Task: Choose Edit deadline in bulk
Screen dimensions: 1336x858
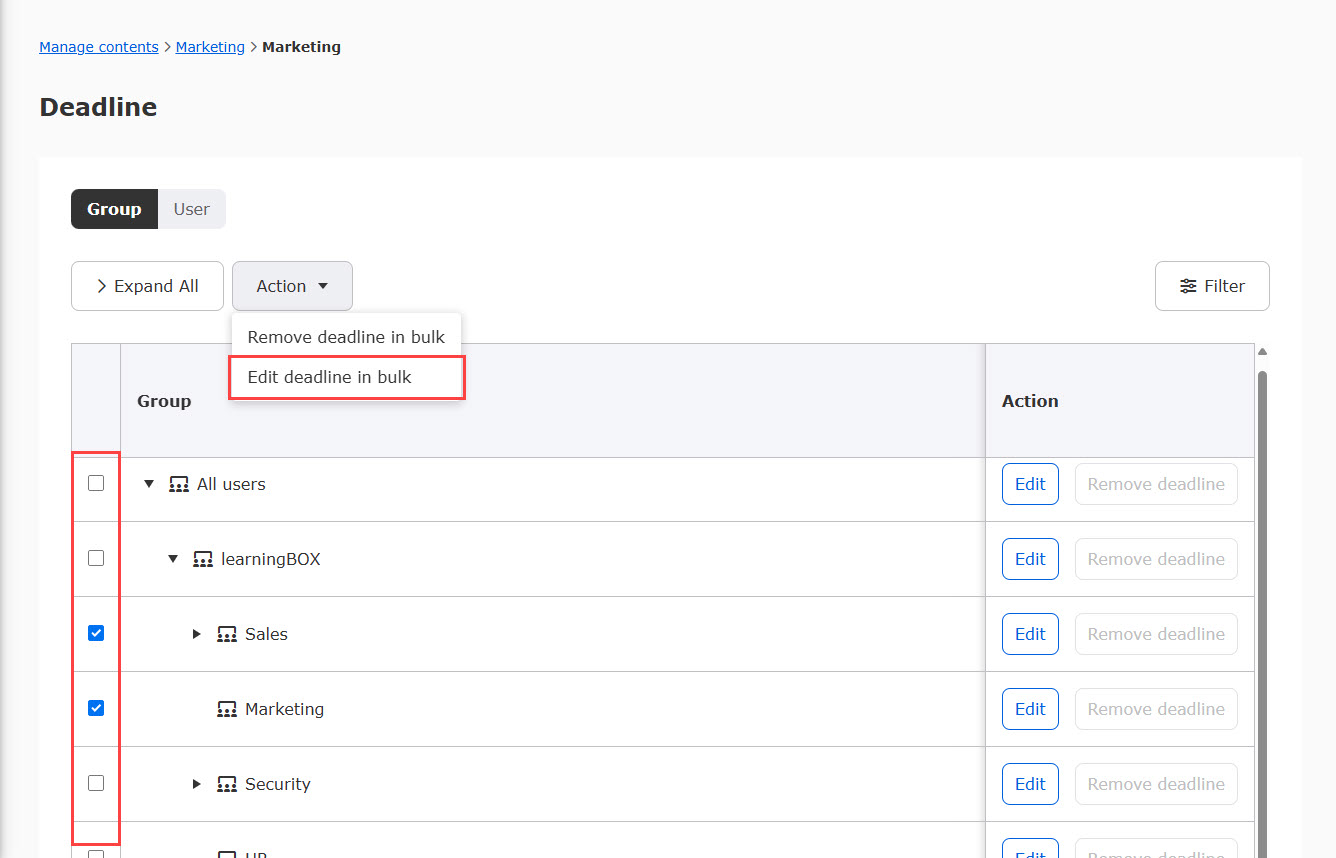Action: 330,377
